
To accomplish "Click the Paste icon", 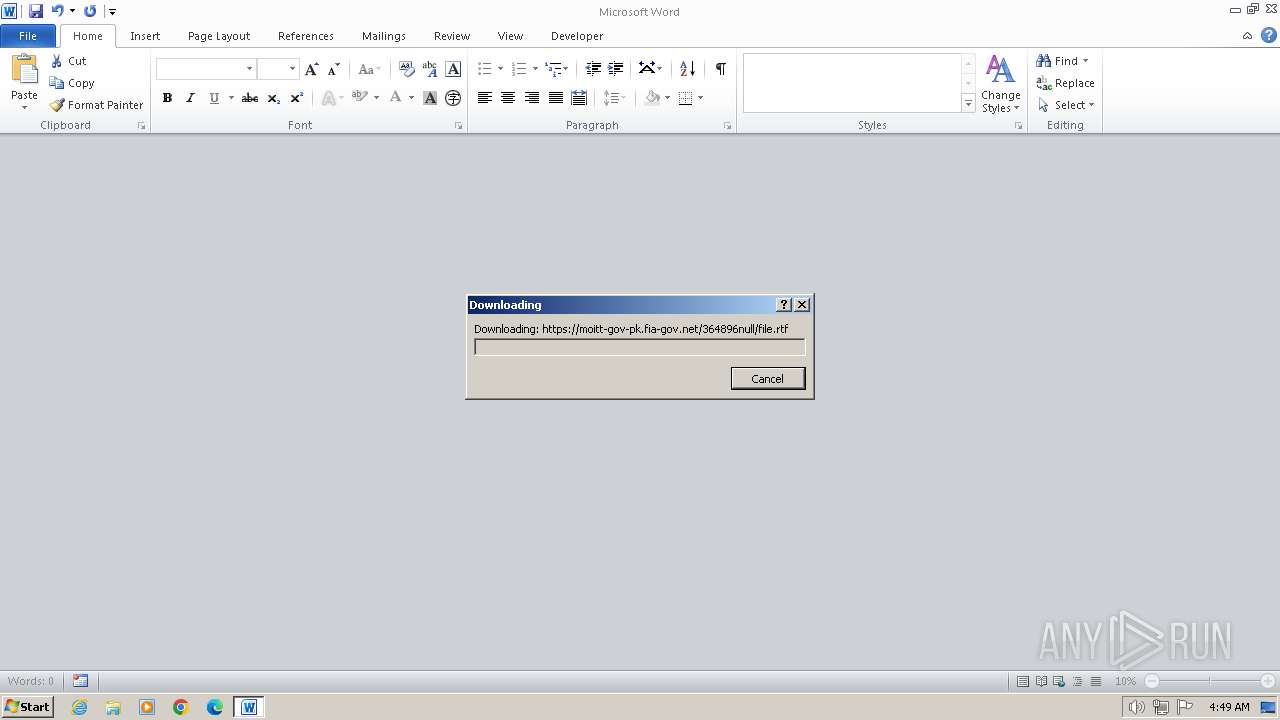I will (24, 70).
